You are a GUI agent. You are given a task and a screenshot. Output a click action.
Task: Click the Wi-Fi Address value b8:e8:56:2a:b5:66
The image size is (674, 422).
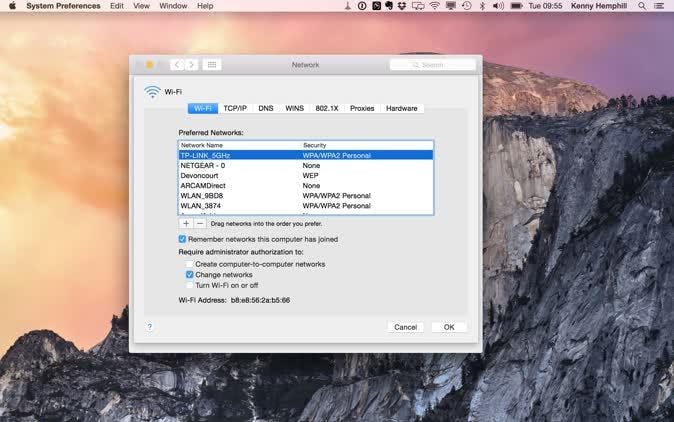(x=260, y=300)
